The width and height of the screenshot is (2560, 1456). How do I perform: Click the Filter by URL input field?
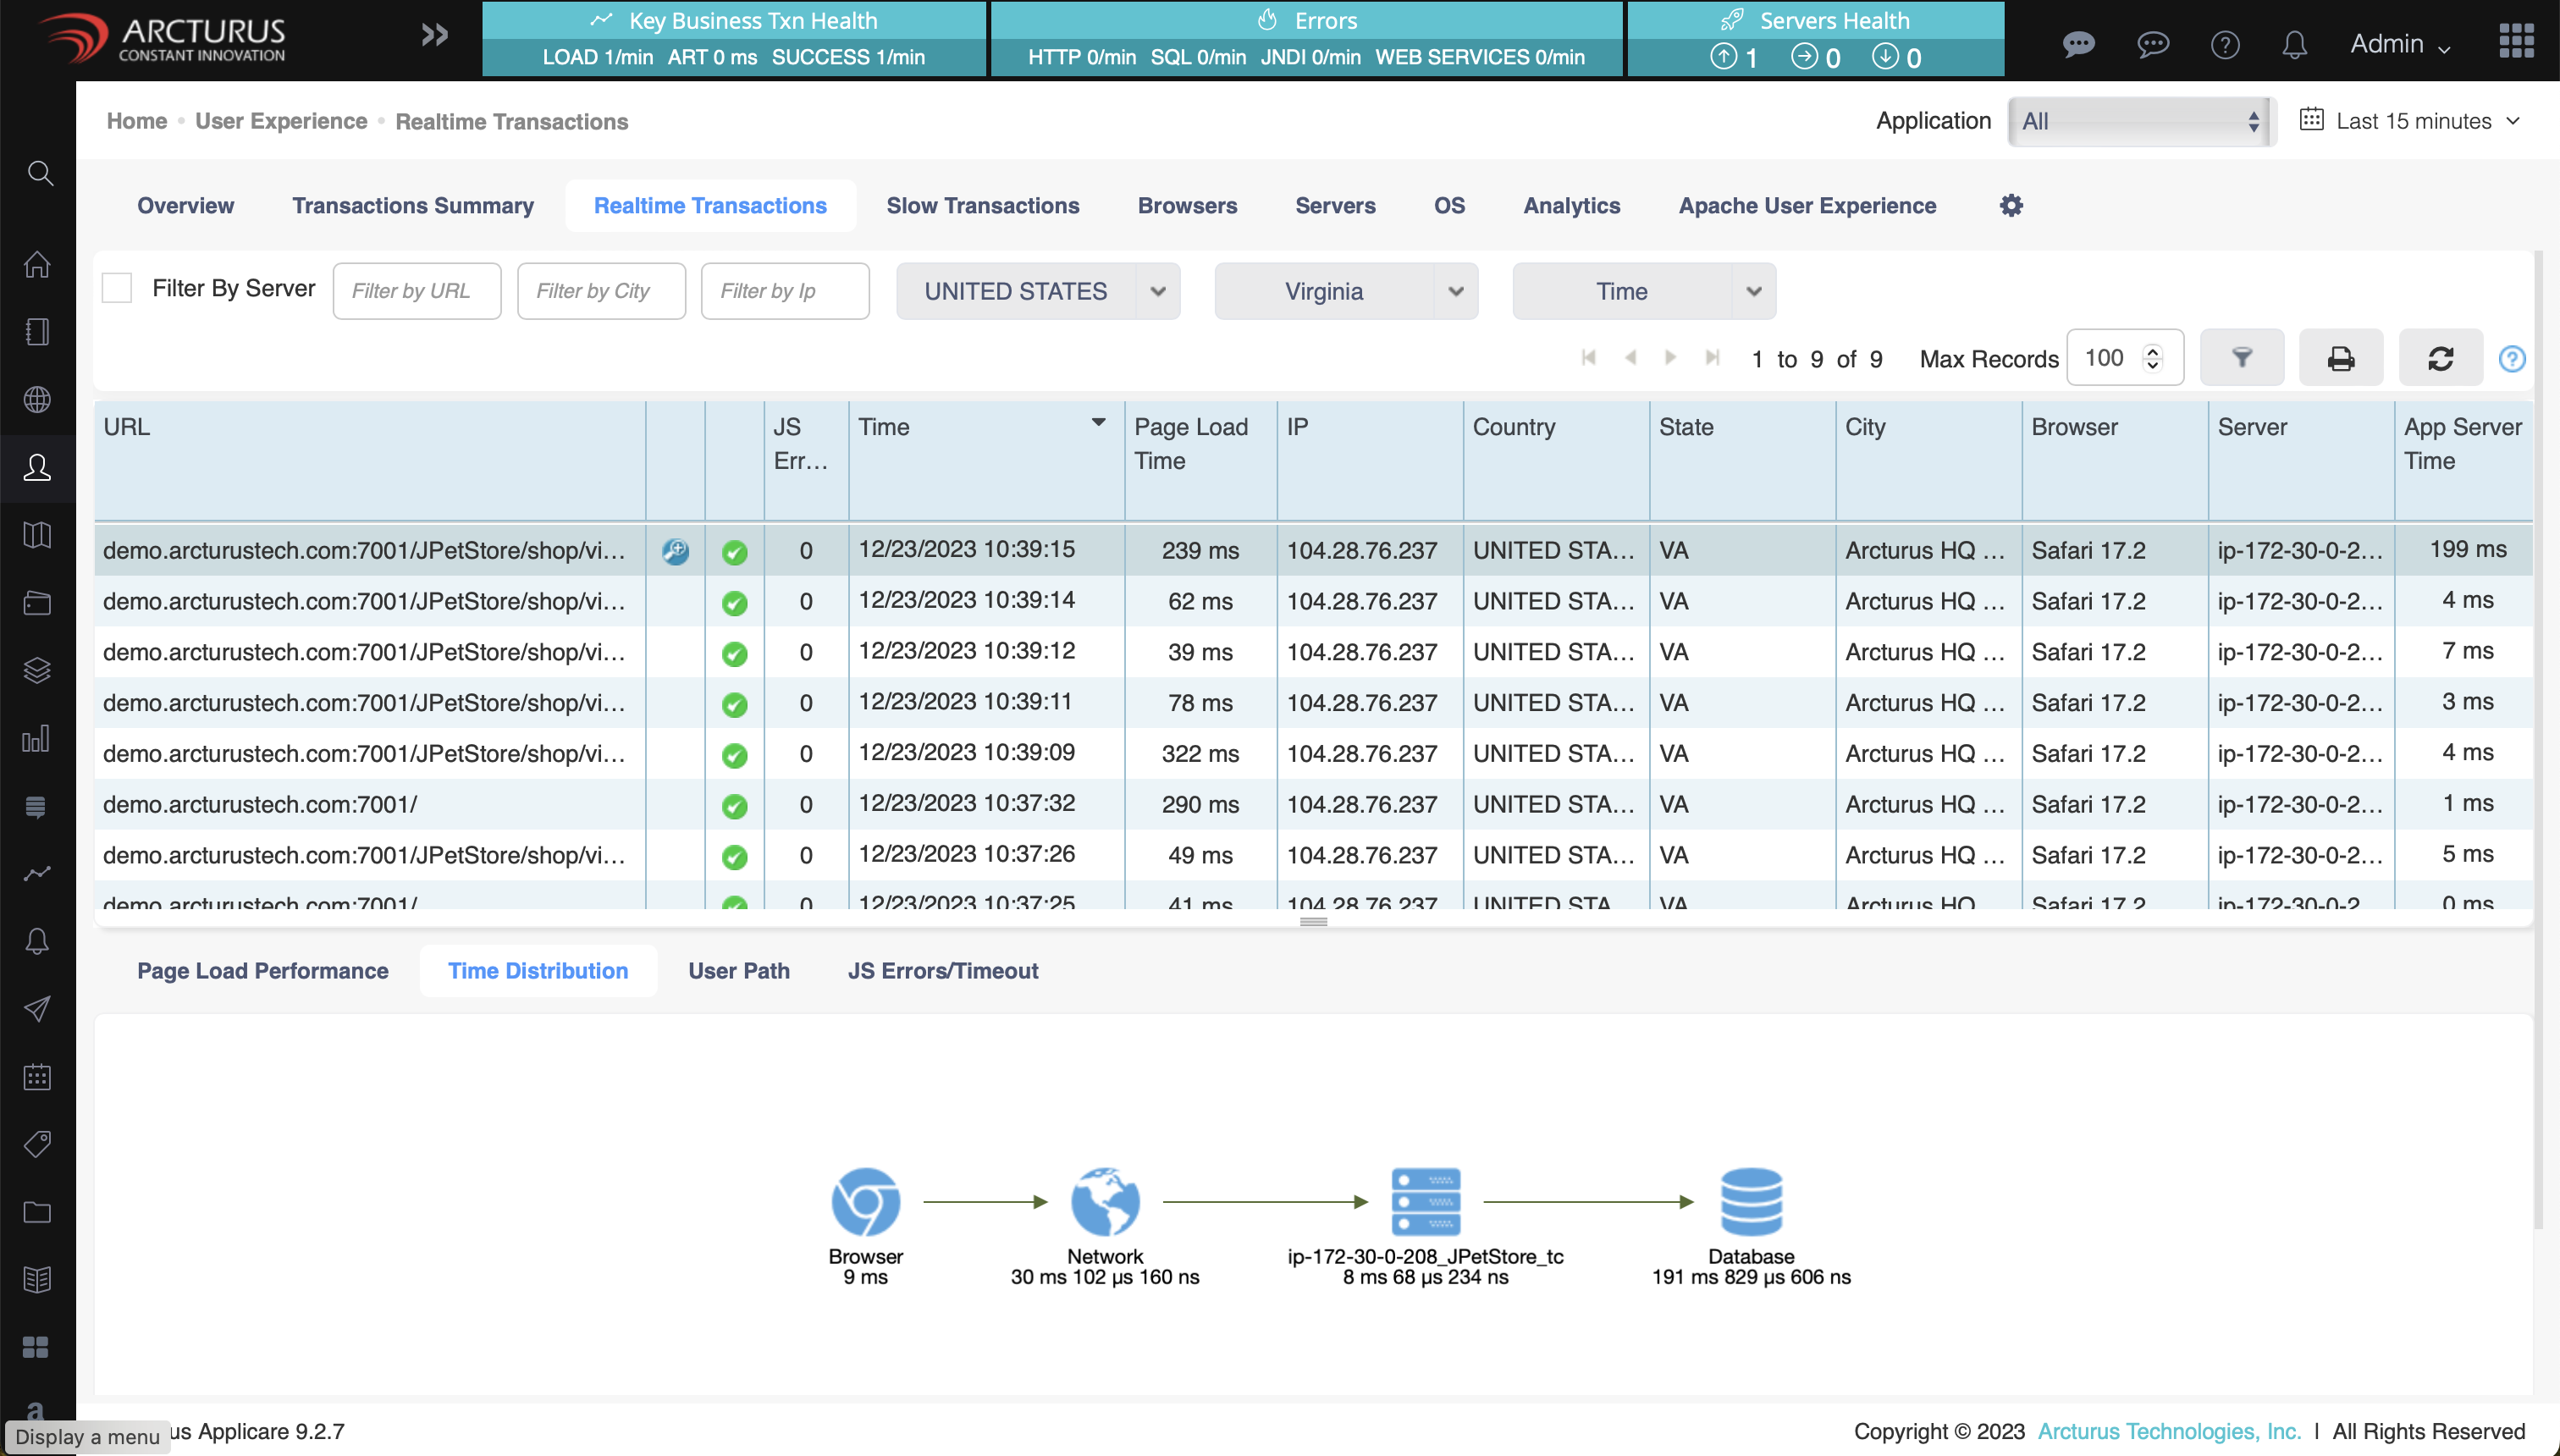416,291
